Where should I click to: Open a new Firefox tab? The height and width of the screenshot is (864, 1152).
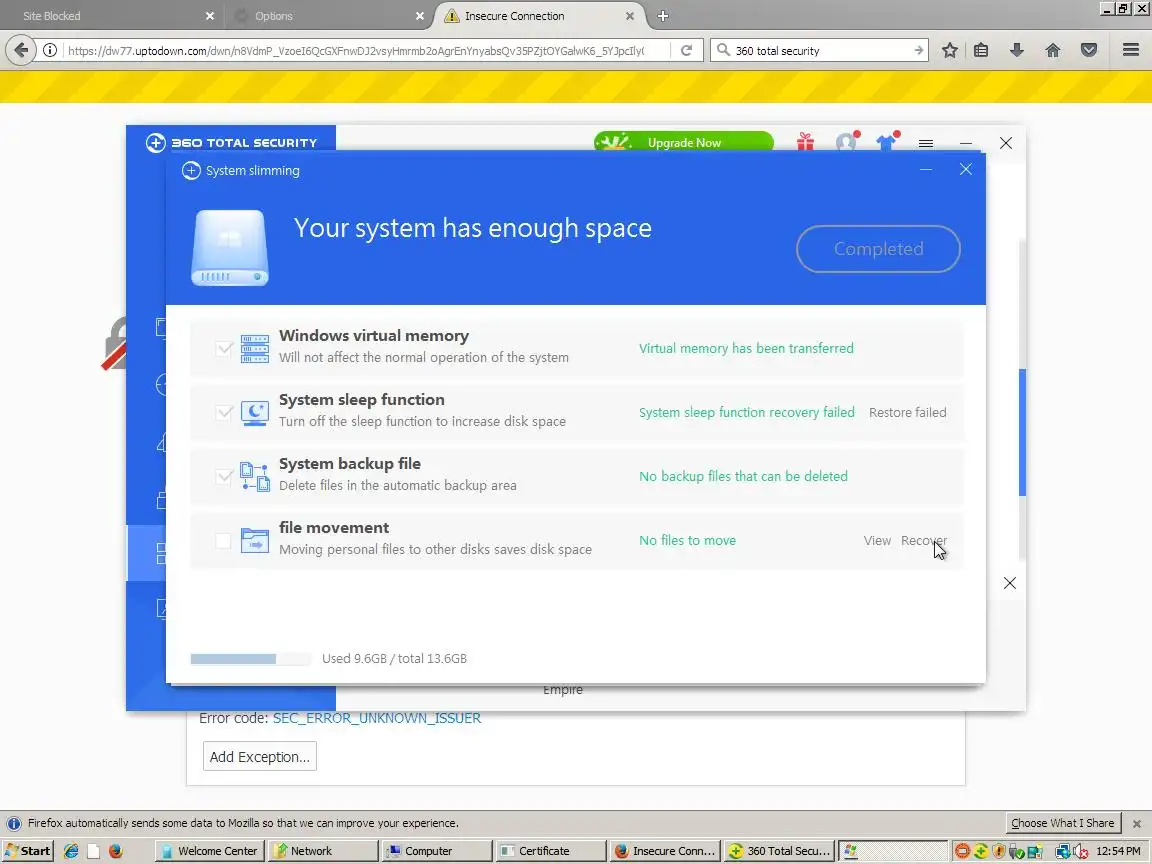pos(663,15)
